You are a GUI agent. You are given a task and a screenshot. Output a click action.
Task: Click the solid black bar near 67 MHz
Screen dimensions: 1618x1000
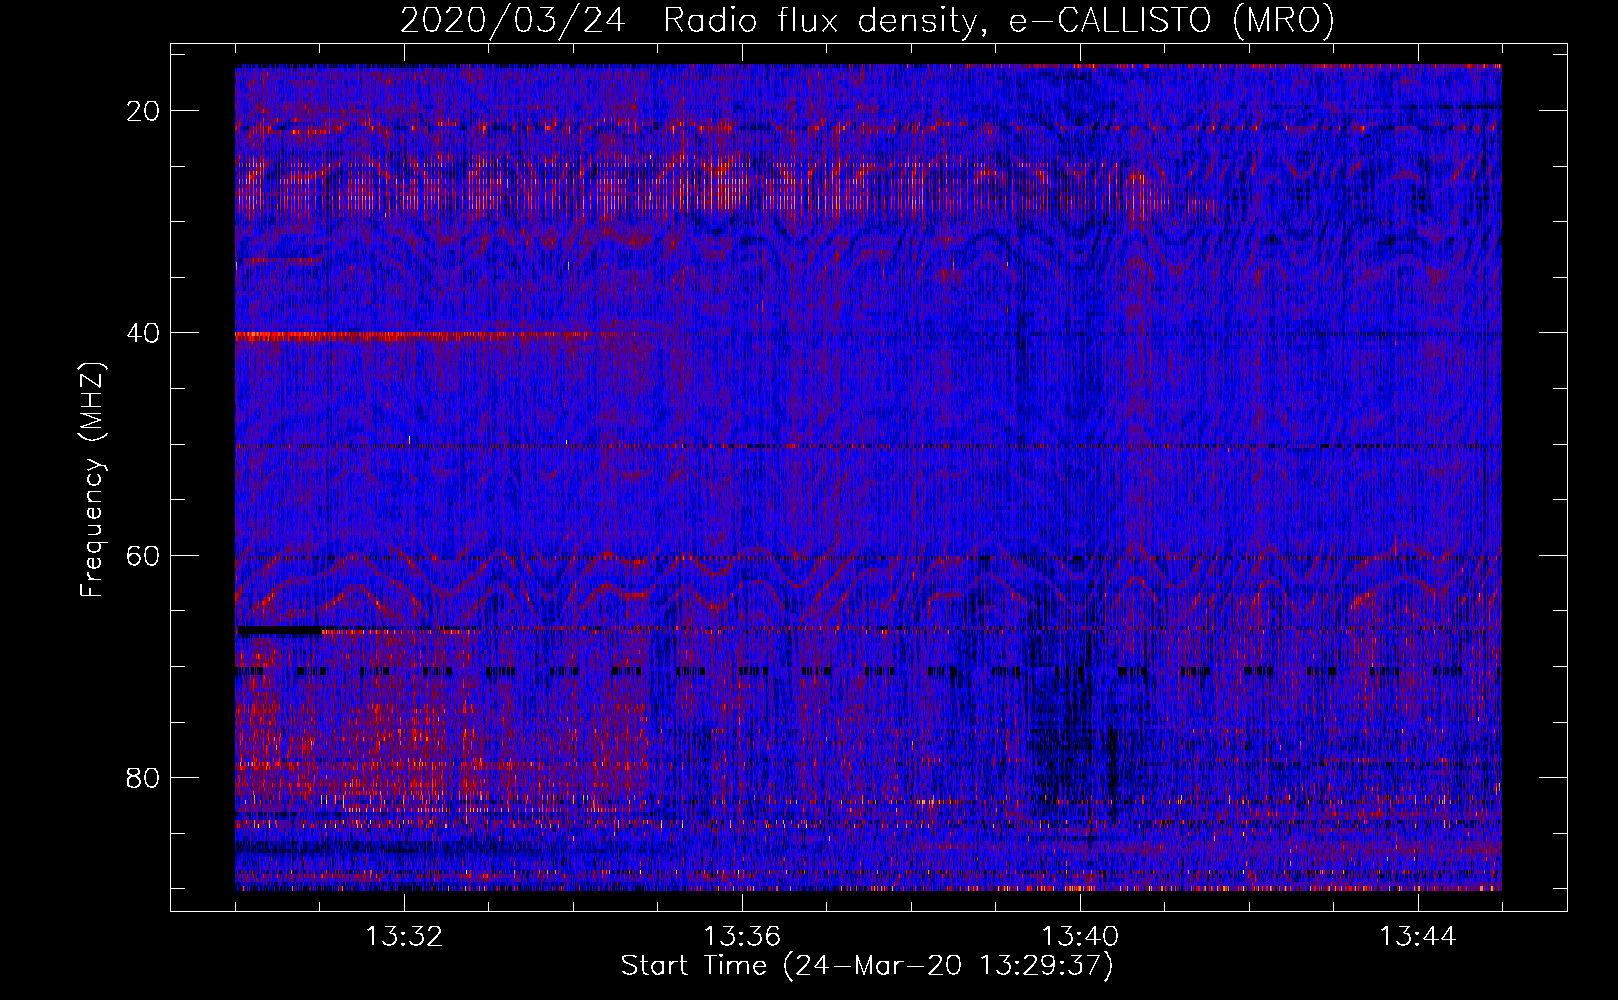pyautogui.click(x=279, y=631)
